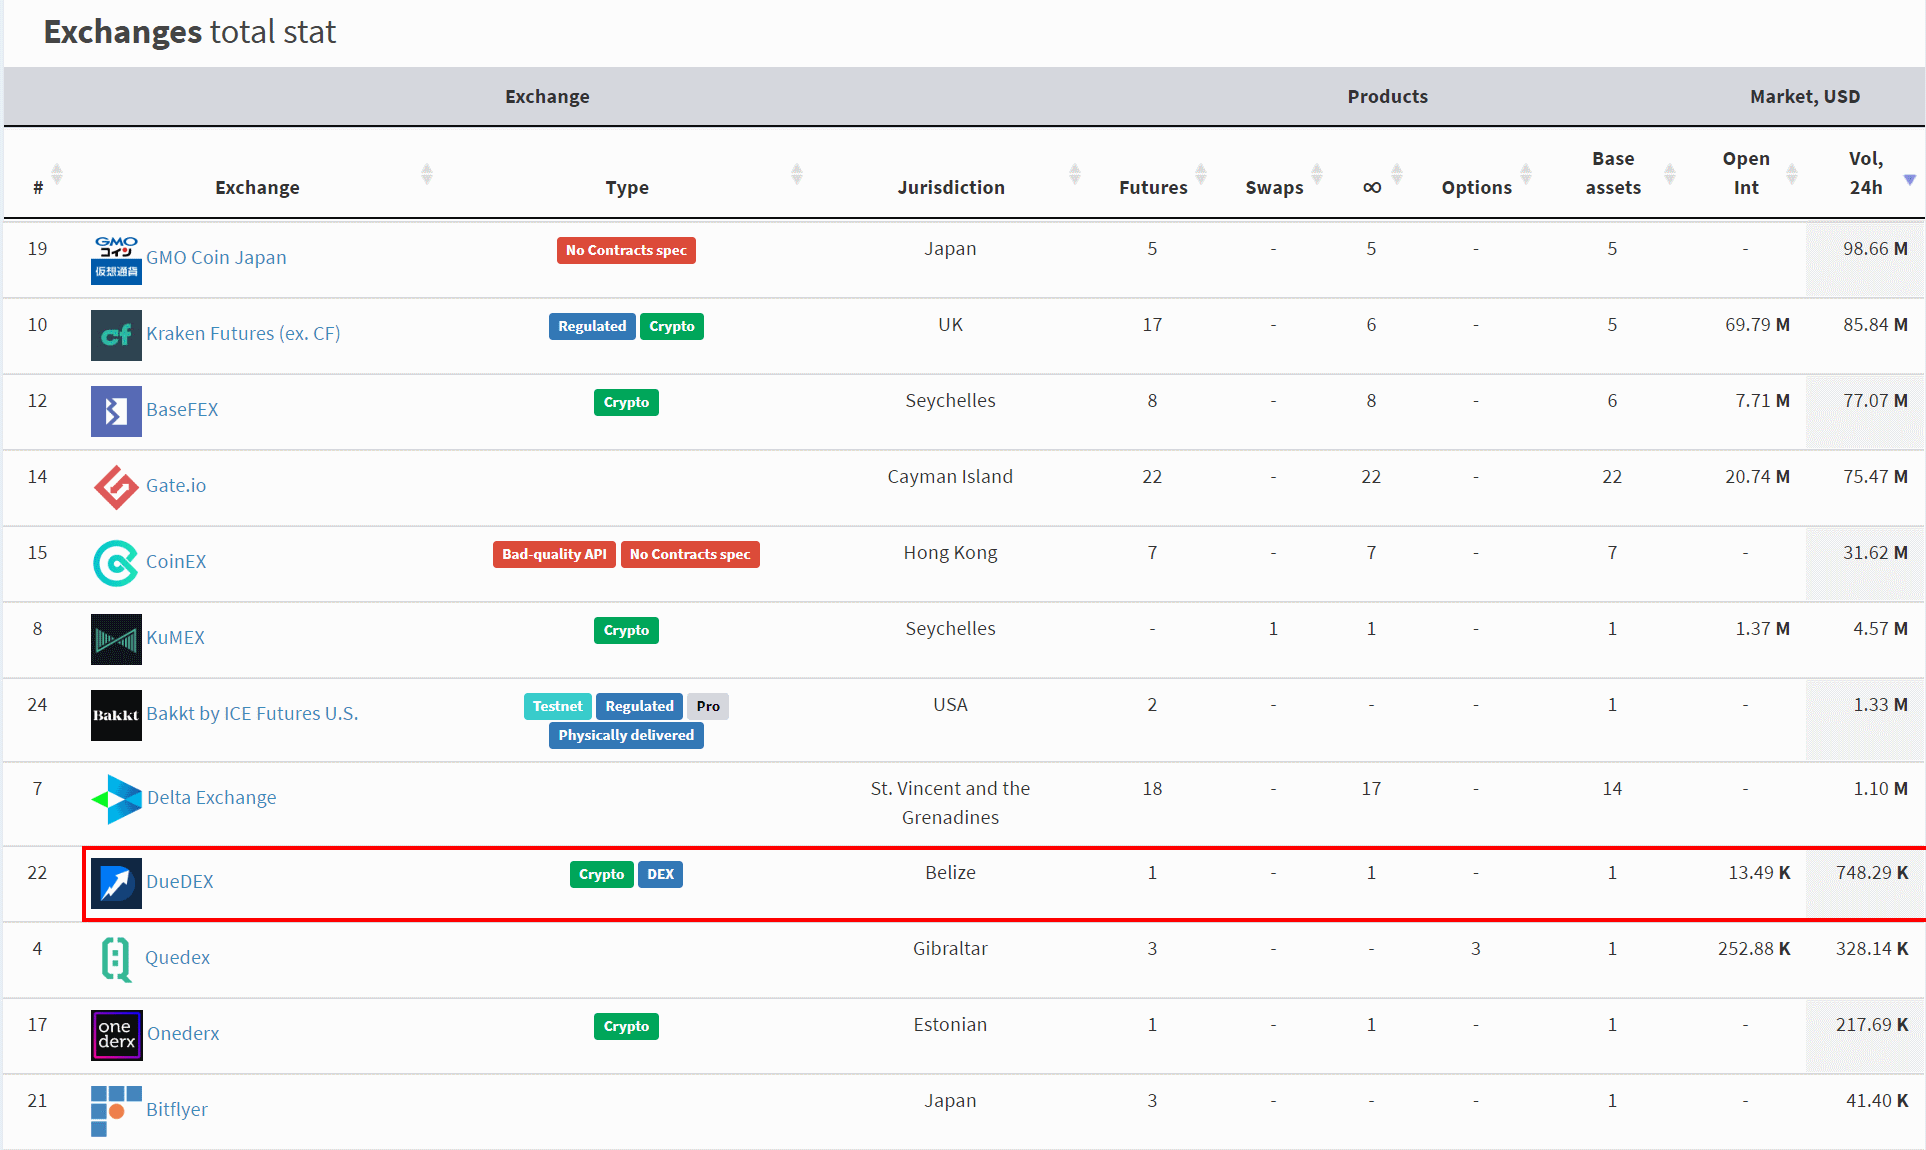Click the Cayman Island jurisdiction cell

point(950,476)
